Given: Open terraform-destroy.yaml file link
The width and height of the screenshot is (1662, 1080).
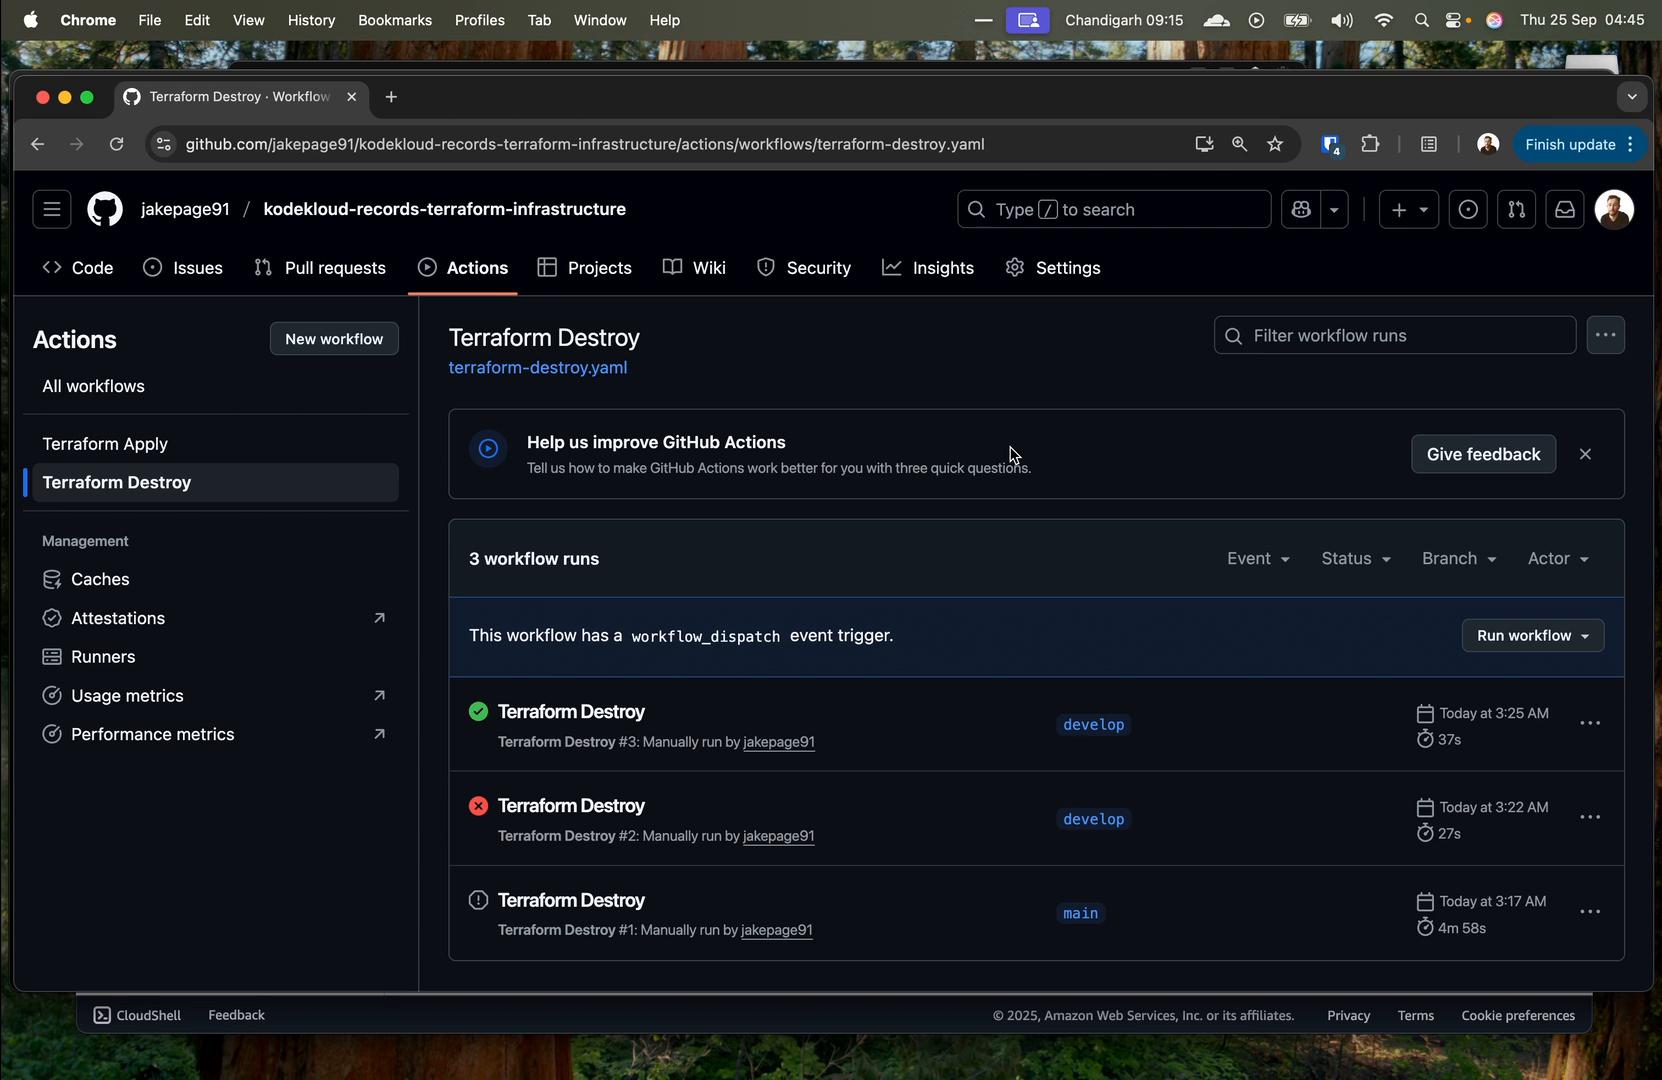Looking at the screenshot, I should (538, 367).
